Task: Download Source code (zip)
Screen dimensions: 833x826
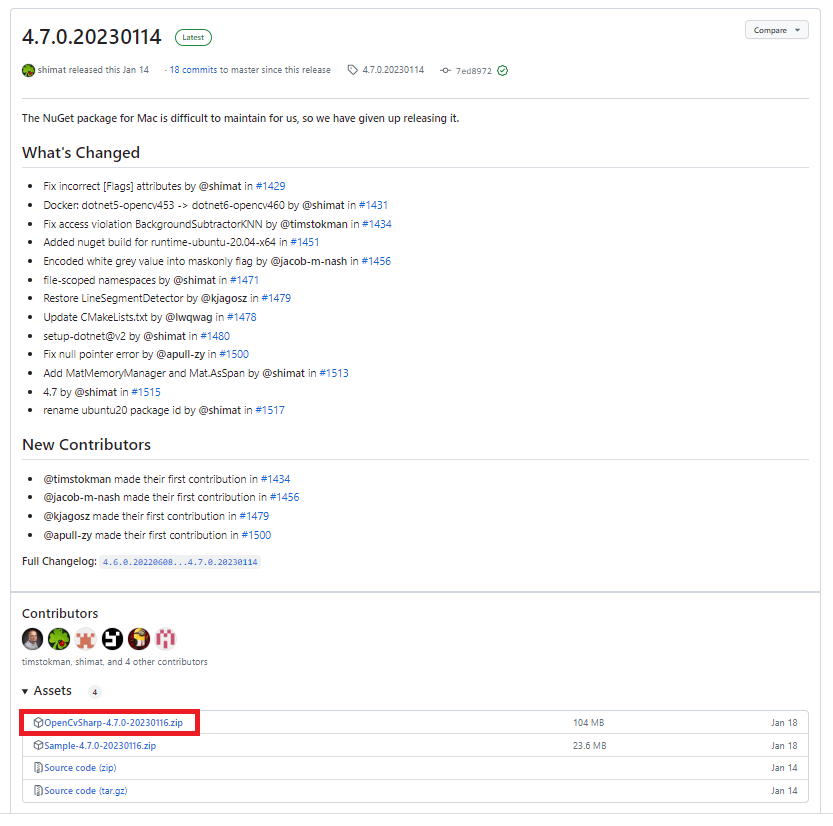Action: (80, 768)
